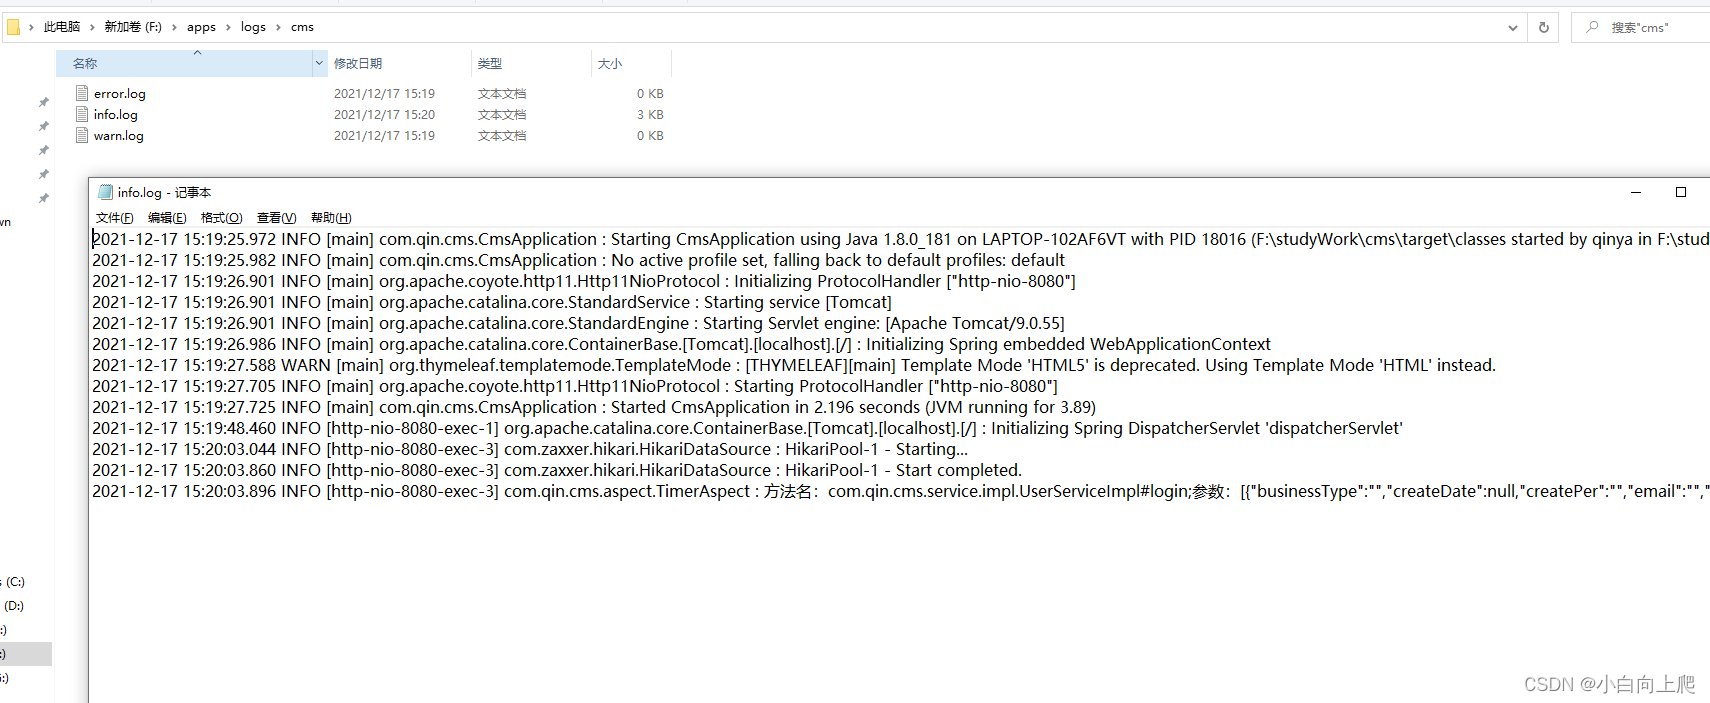1710x703 pixels.
Task: Go to 此电脑 in the breadcrumb
Action: pos(62,27)
